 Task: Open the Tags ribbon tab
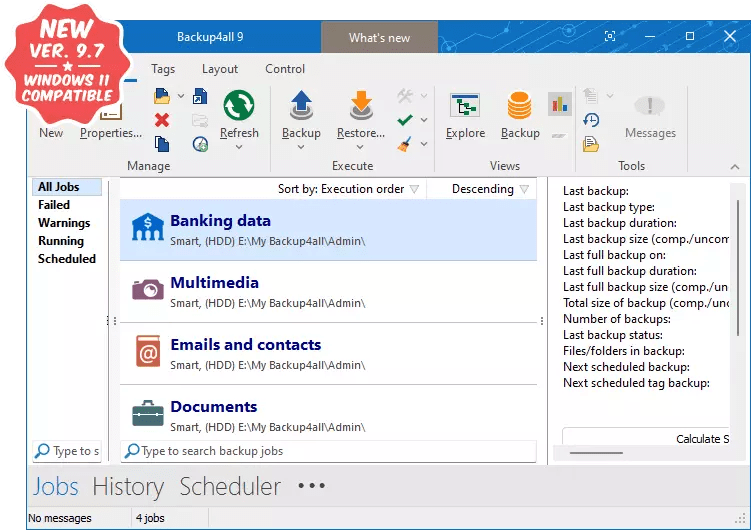[163, 69]
